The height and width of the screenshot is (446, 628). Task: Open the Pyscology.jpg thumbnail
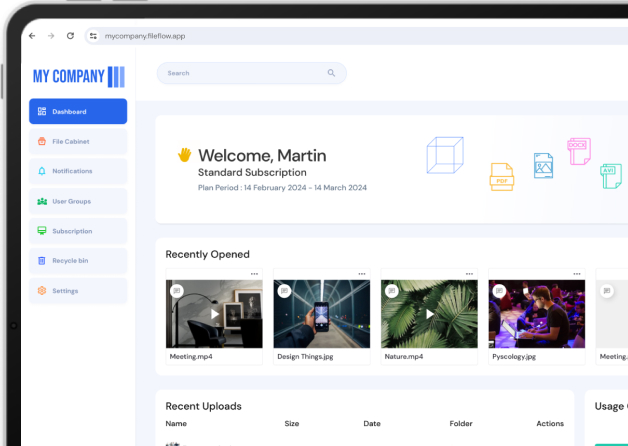(537, 314)
